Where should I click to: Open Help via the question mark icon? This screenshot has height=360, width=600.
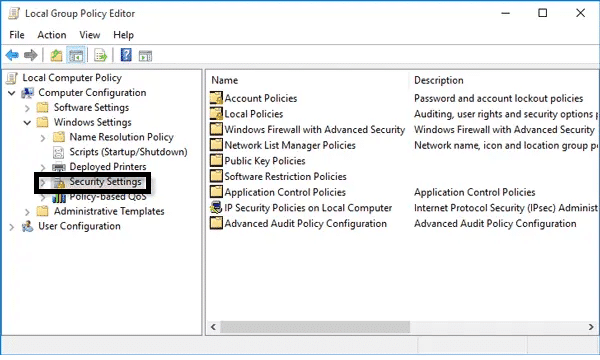(x=126, y=55)
